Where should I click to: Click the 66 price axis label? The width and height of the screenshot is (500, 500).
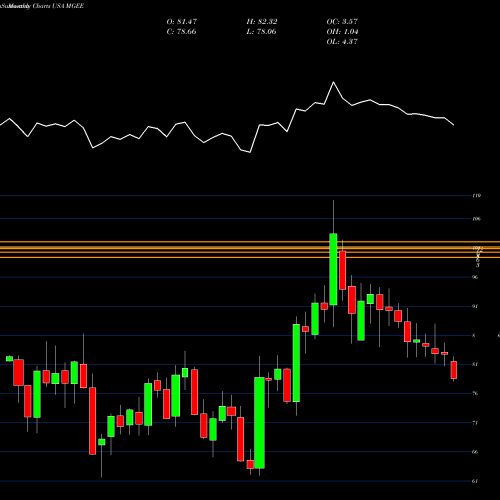point(475,452)
